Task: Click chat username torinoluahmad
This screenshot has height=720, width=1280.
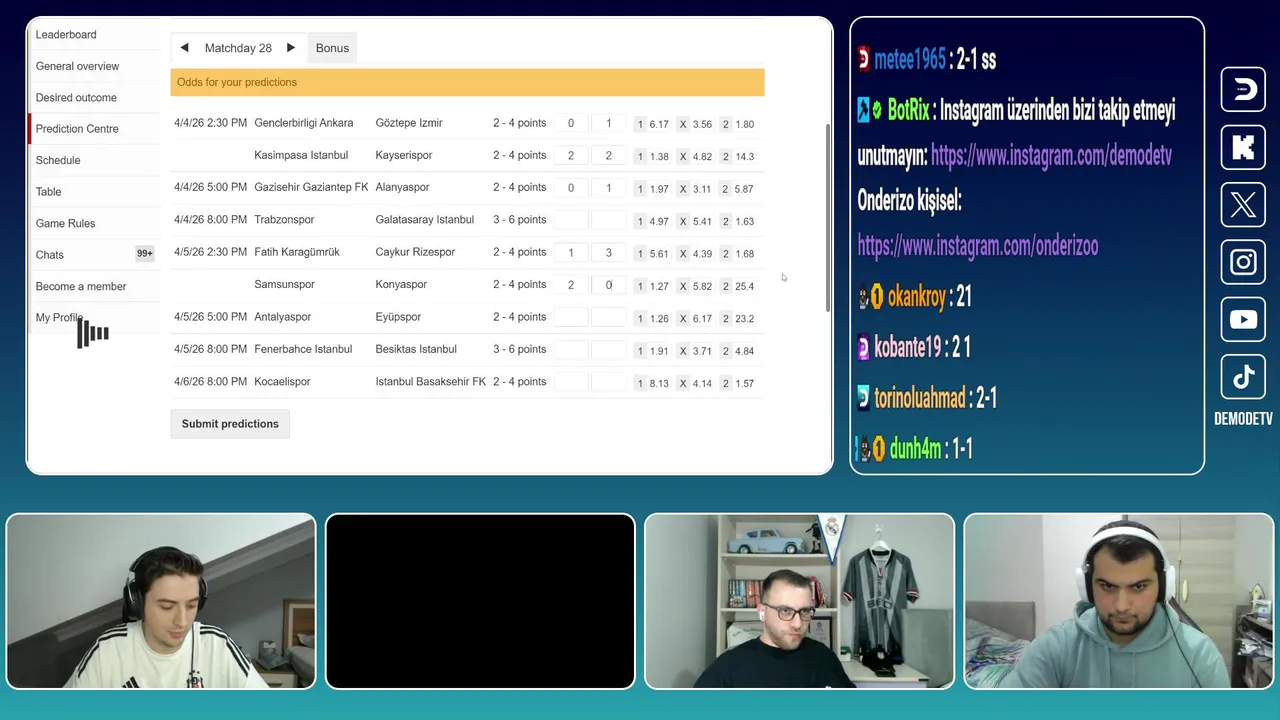Action: [x=920, y=398]
